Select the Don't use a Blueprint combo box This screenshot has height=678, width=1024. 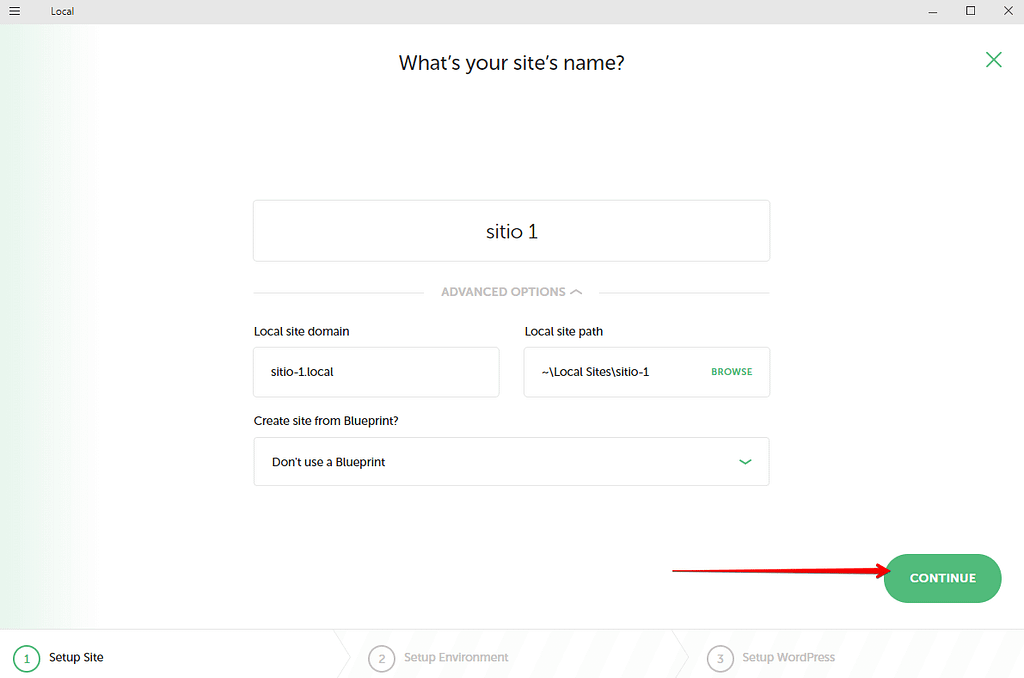pos(511,462)
